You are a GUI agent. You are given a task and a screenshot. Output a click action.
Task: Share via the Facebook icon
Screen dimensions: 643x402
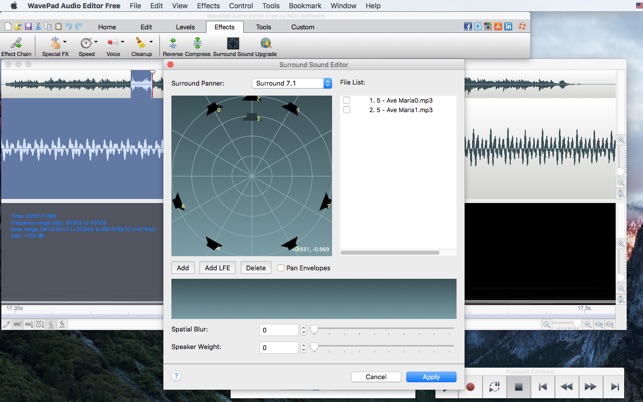pos(468,27)
